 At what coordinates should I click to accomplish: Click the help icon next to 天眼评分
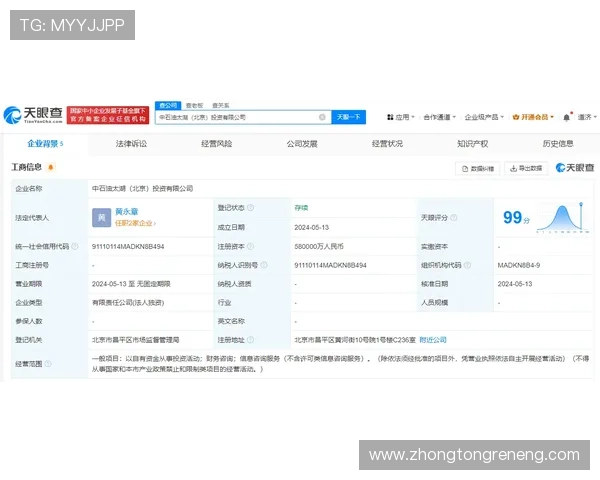click(x=454, y=218)
